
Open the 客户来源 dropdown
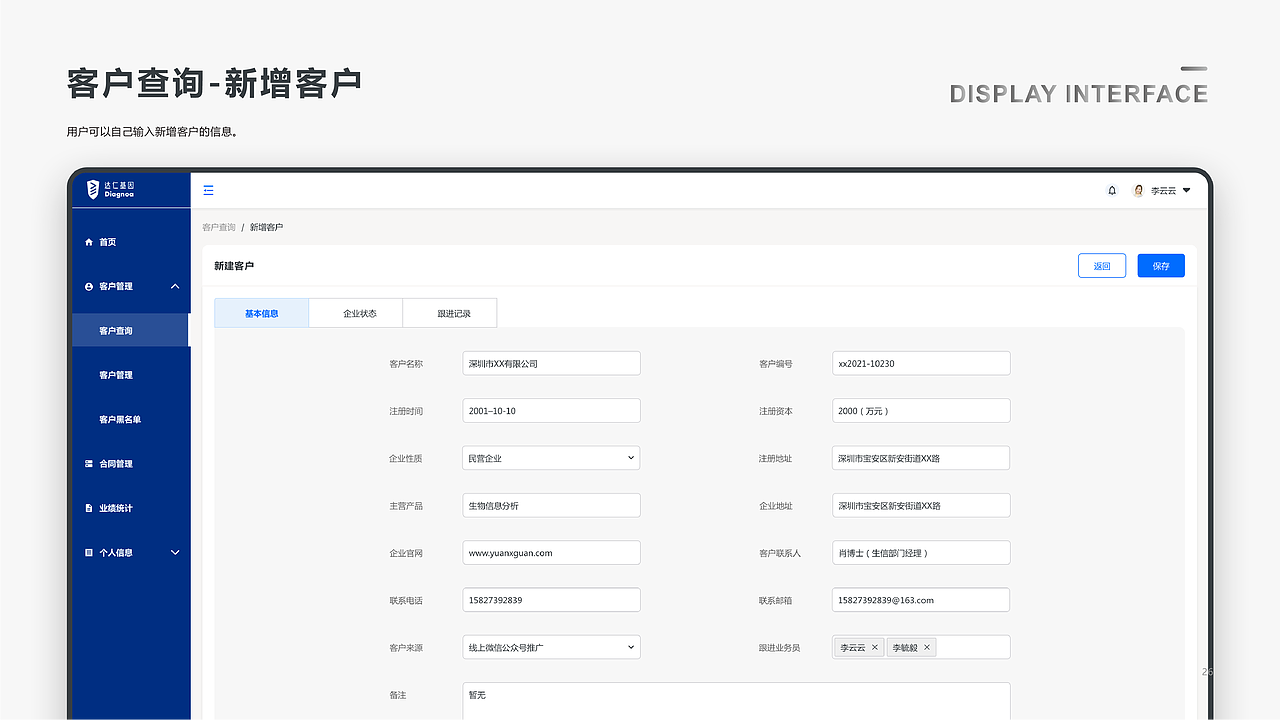[551, 647]
